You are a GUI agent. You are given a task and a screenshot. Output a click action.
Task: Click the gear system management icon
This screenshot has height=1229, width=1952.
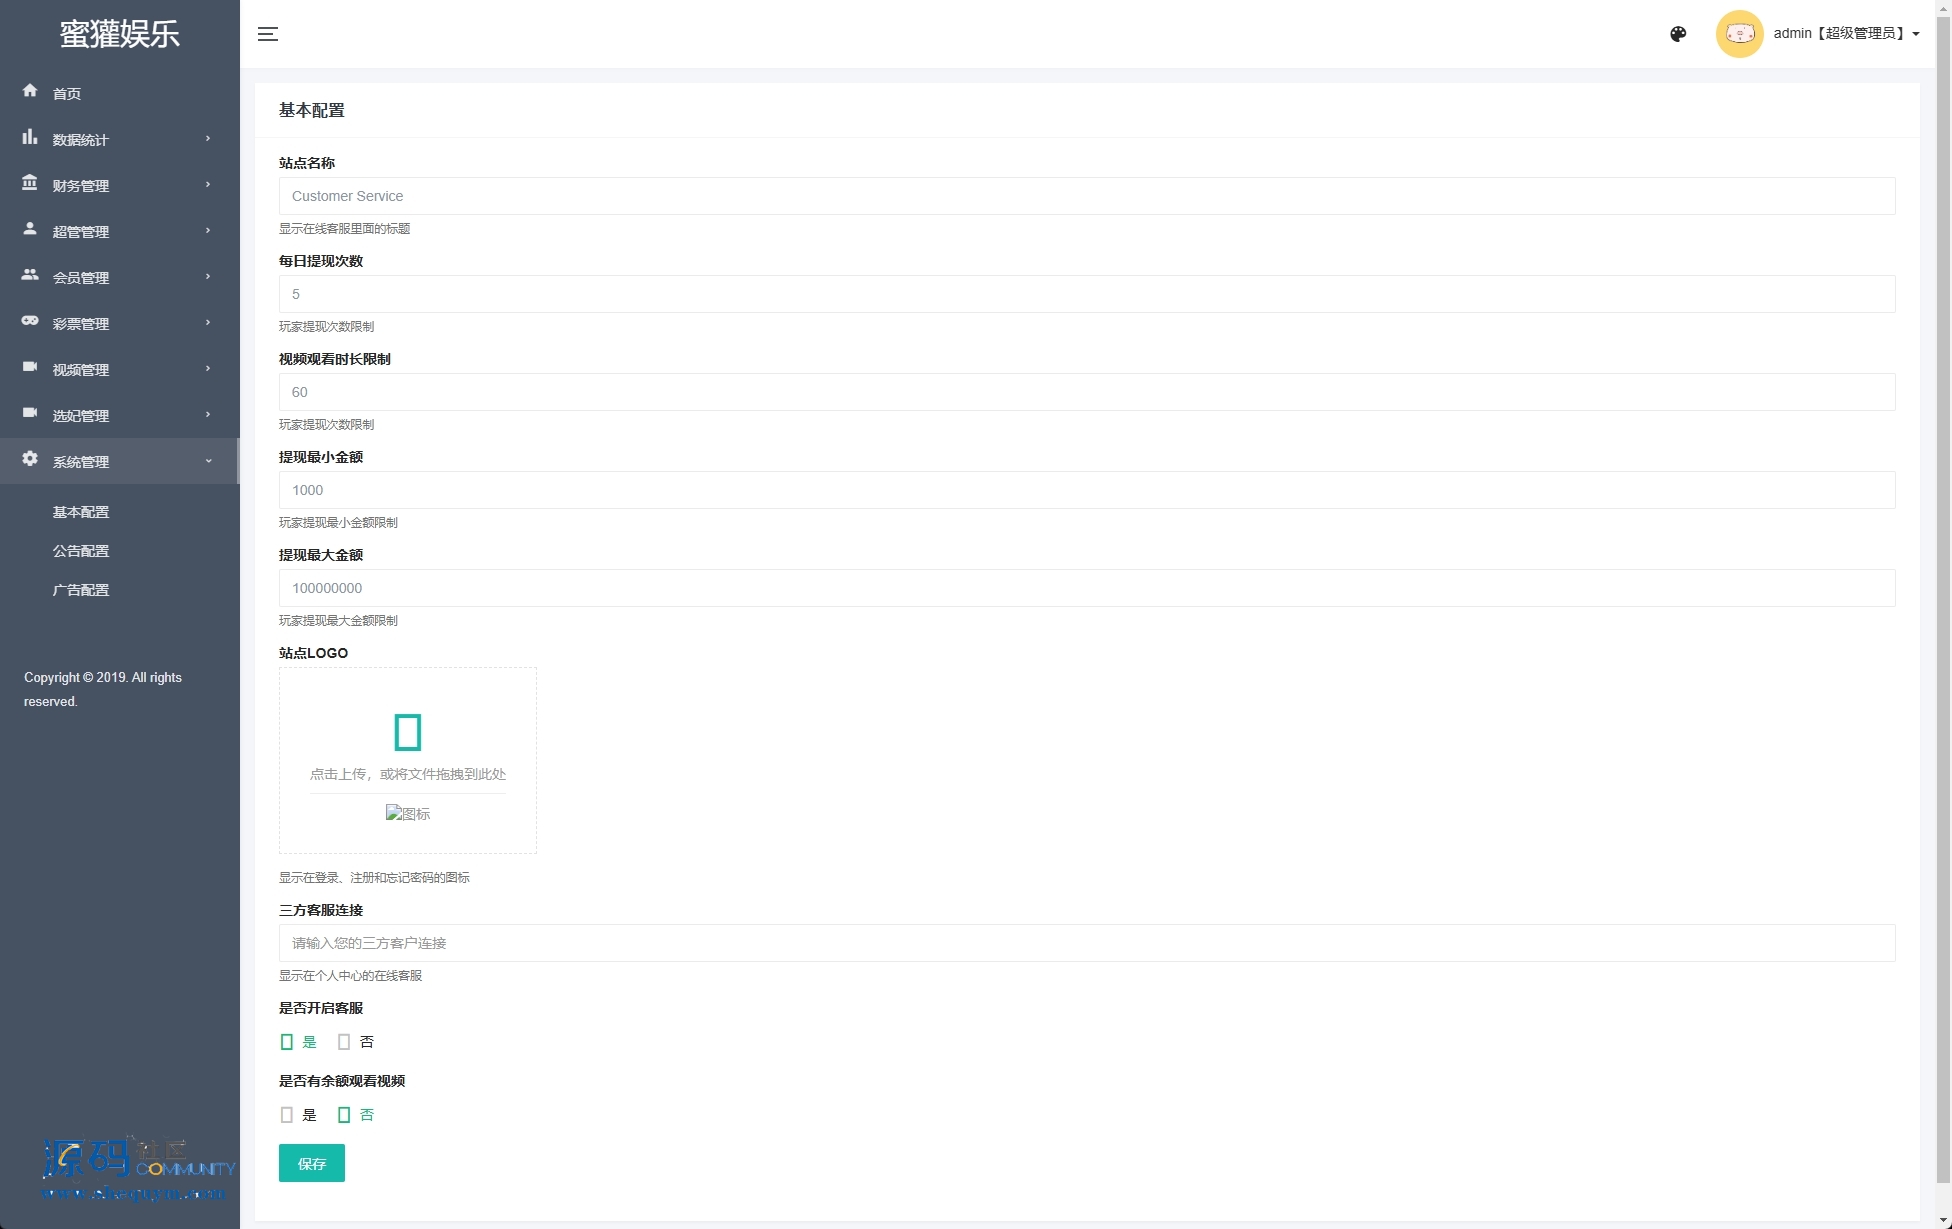(30, 459)
